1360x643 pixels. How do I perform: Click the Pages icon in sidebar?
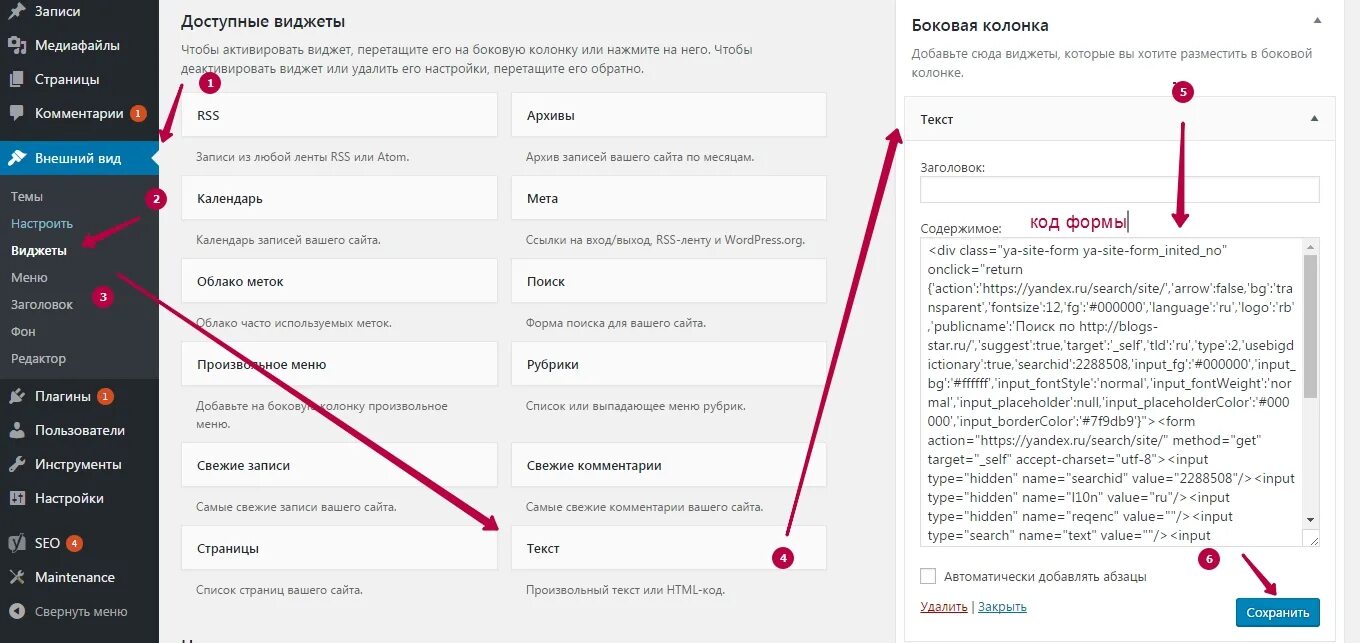point(17,79)
